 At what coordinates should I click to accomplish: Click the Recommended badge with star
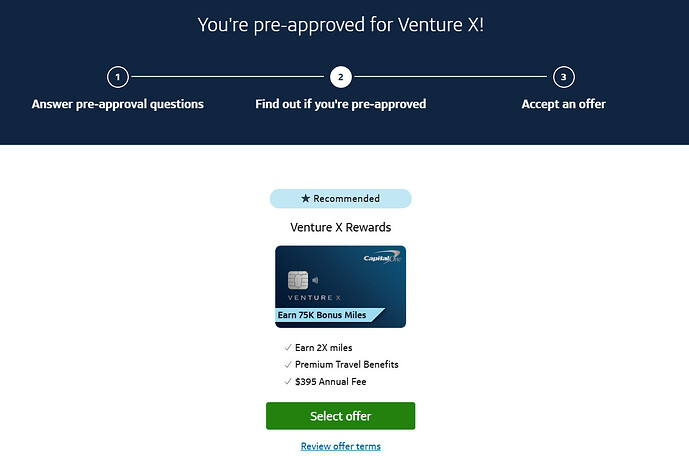point(341,199)
